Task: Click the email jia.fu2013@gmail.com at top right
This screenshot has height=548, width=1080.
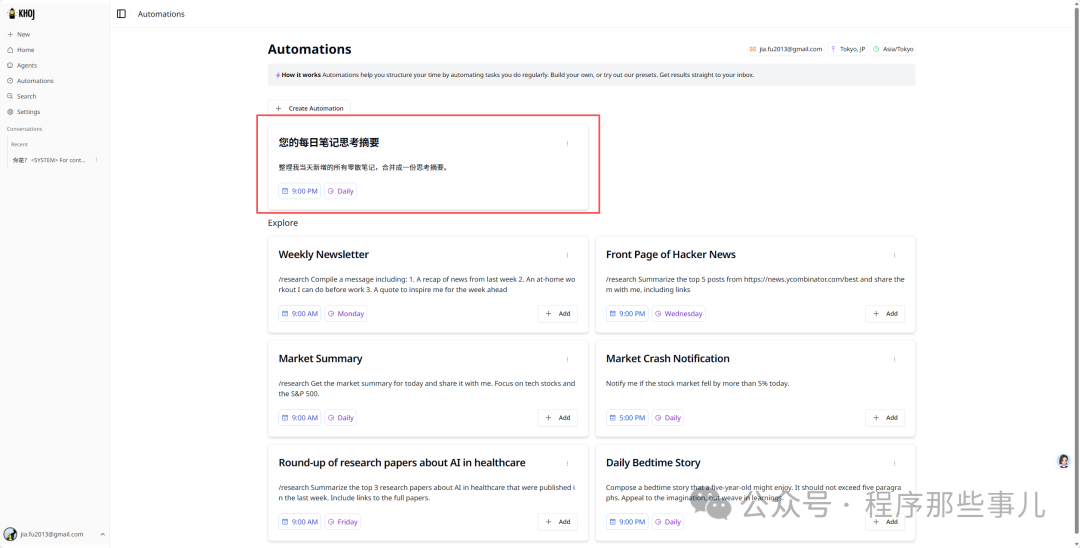Action: [x=786, y=49]
